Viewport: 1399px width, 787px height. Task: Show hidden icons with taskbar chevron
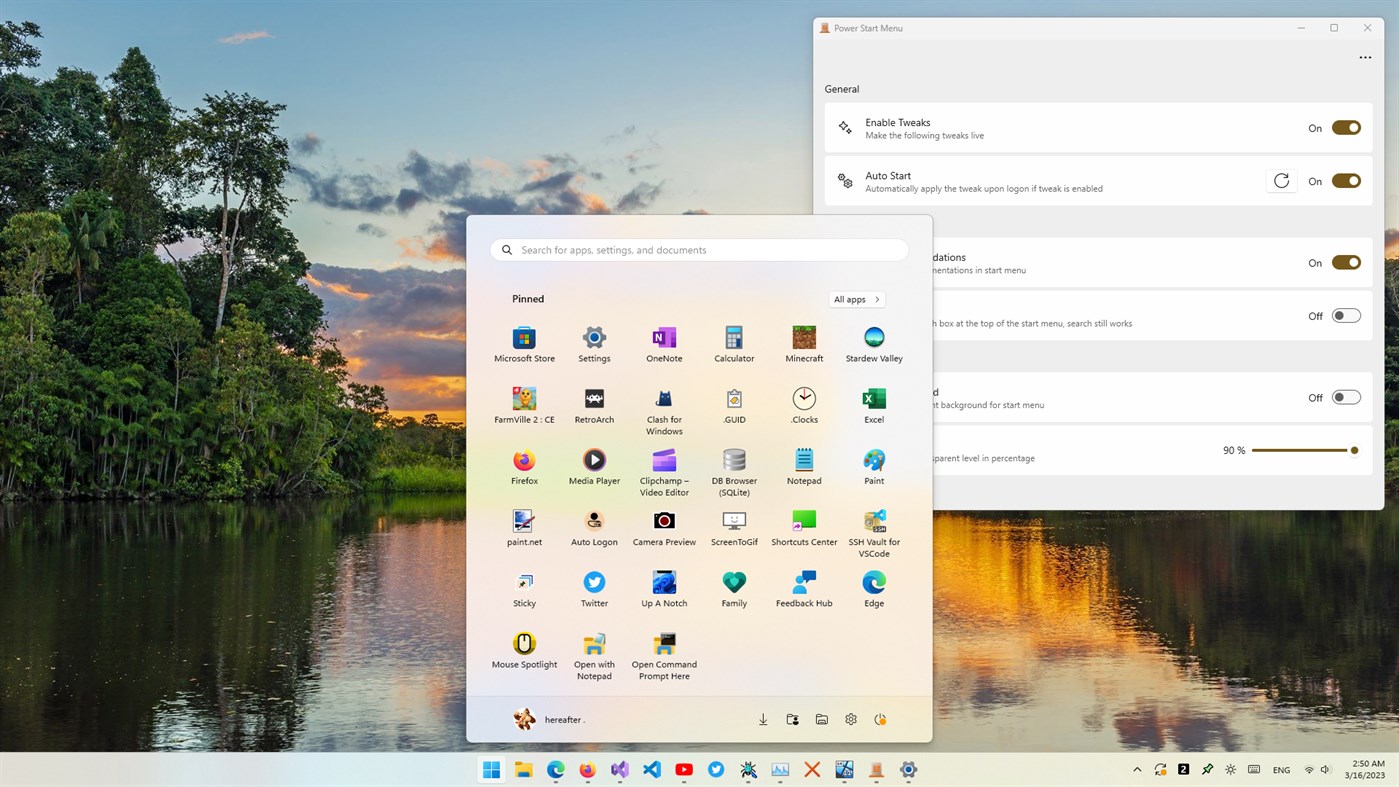coord(1137,770)
